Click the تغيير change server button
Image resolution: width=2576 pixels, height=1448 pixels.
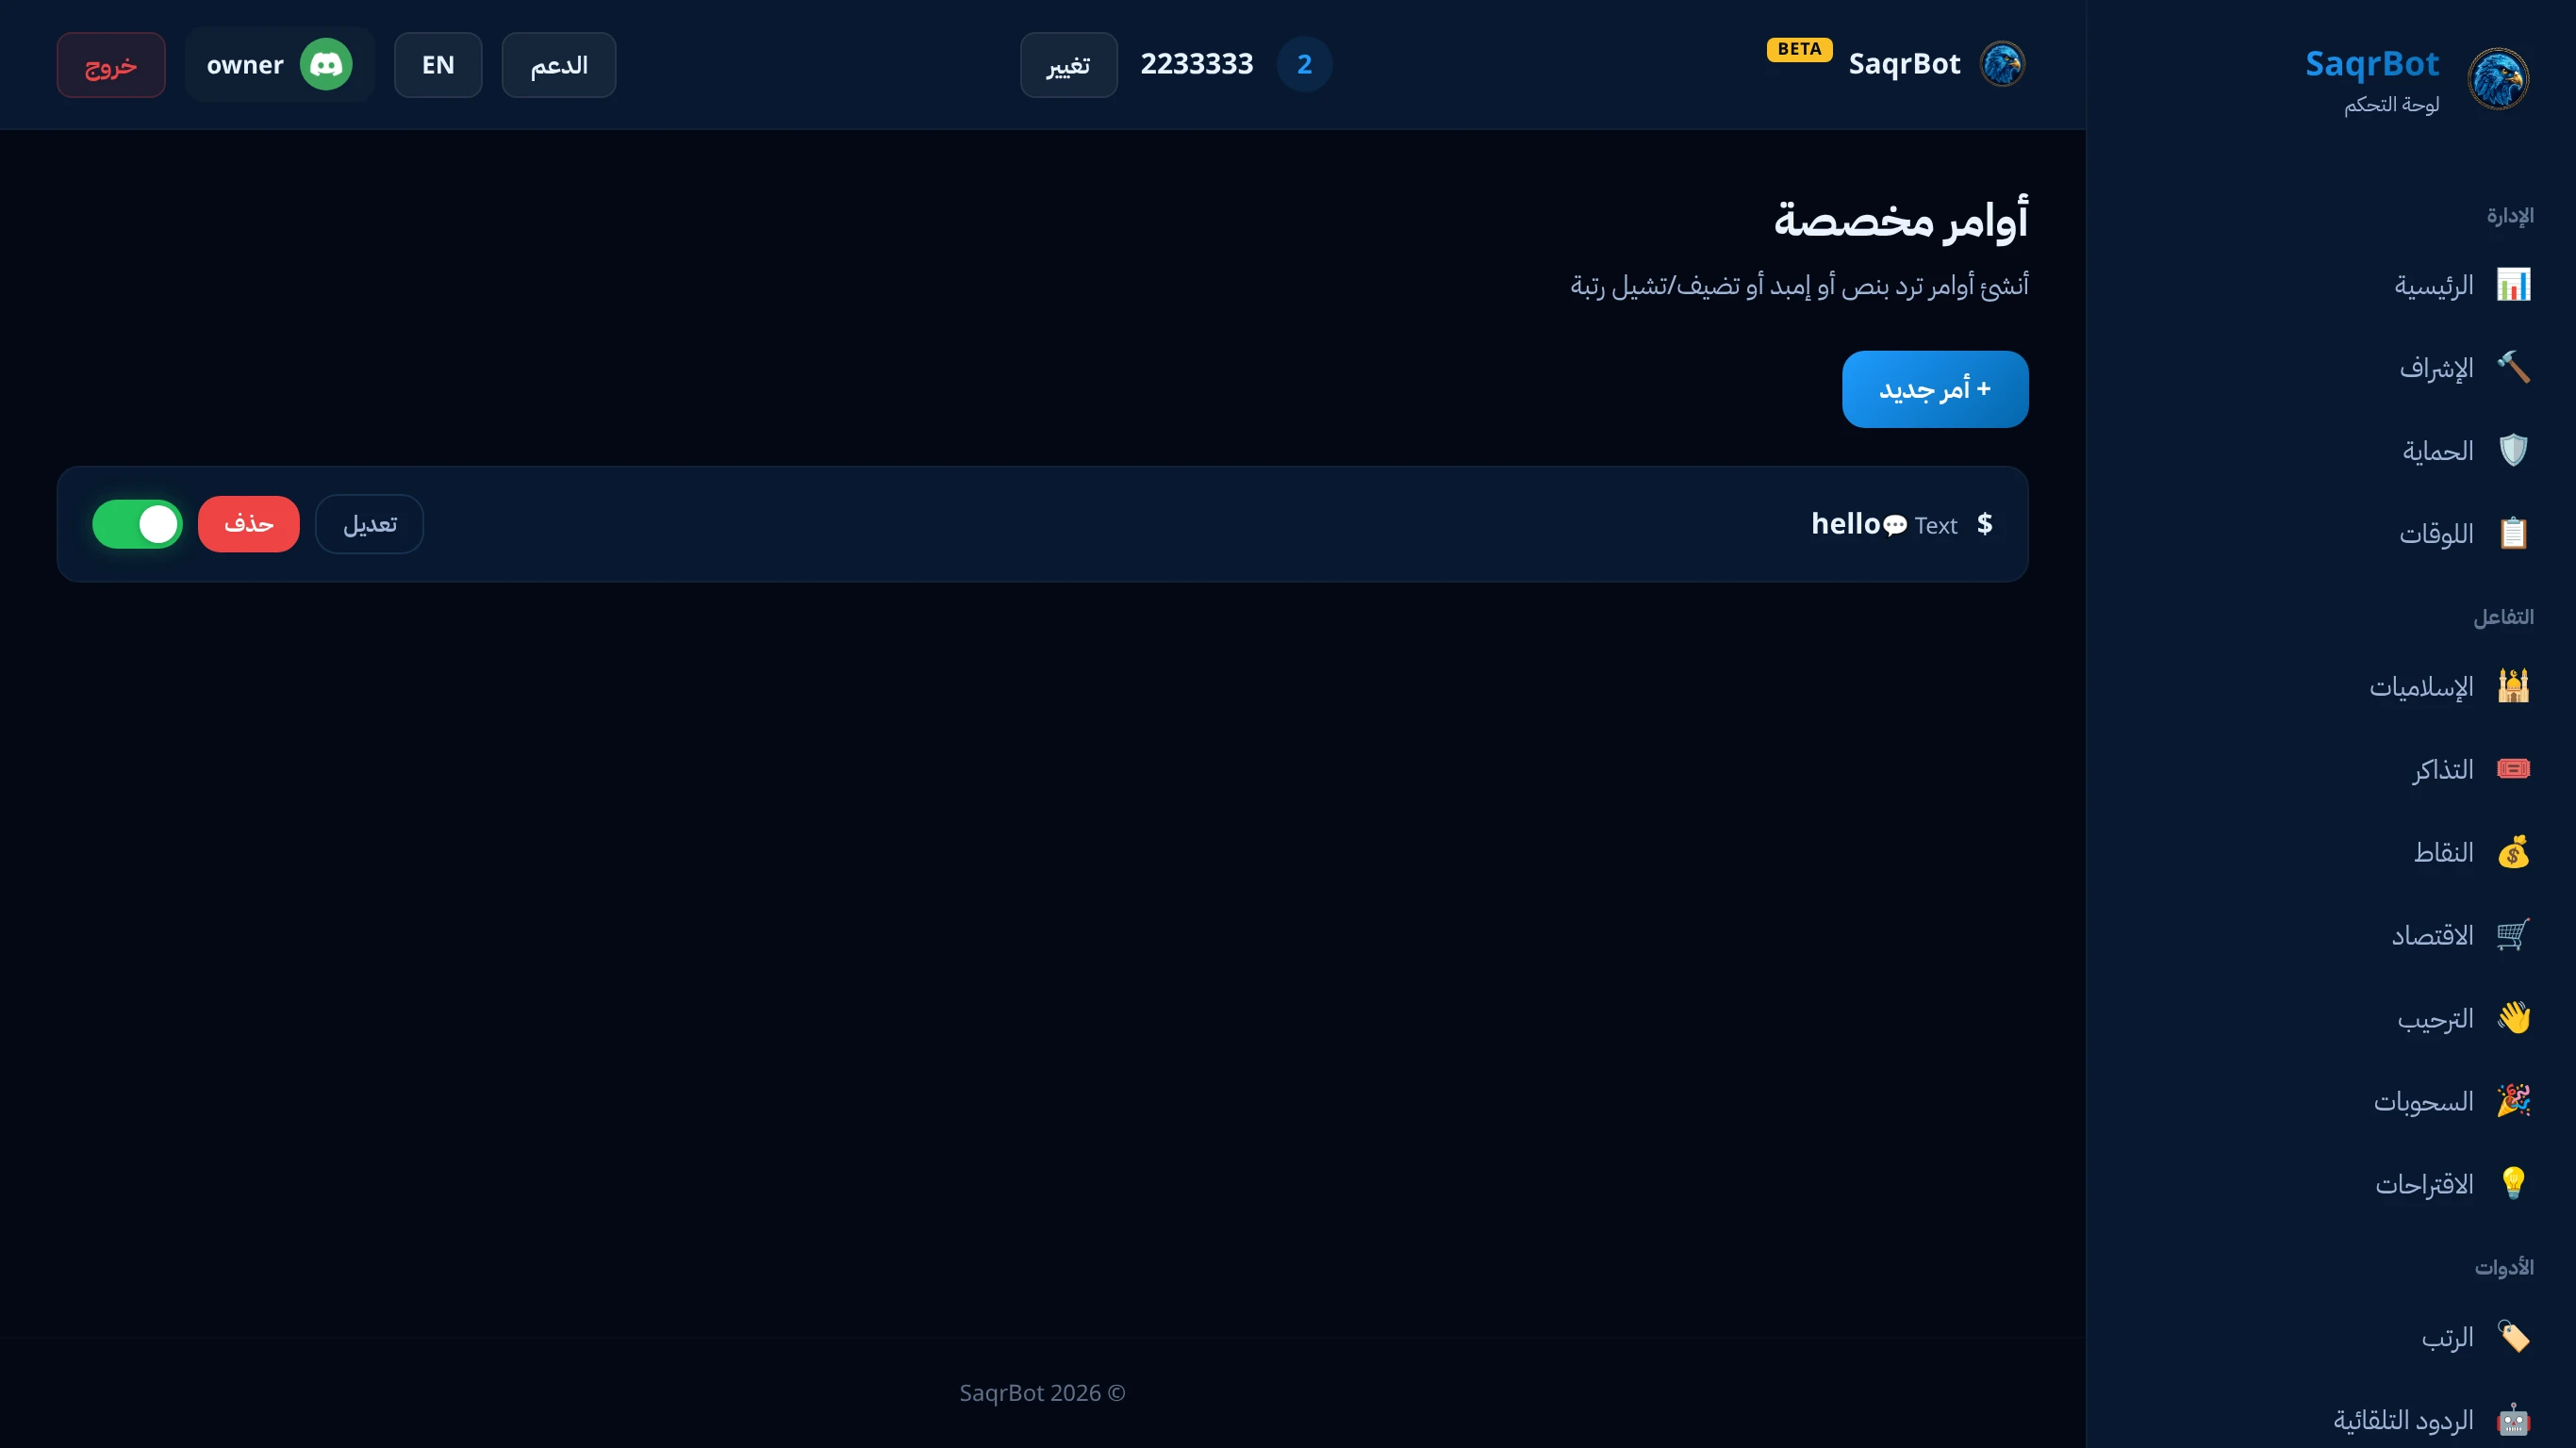[x=1069, y=65]
